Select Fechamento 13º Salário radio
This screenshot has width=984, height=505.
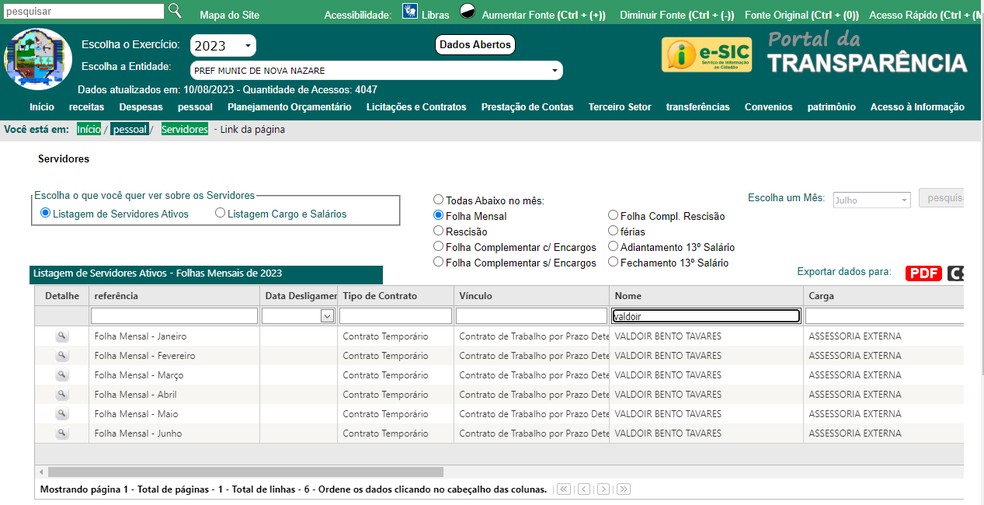613,262
